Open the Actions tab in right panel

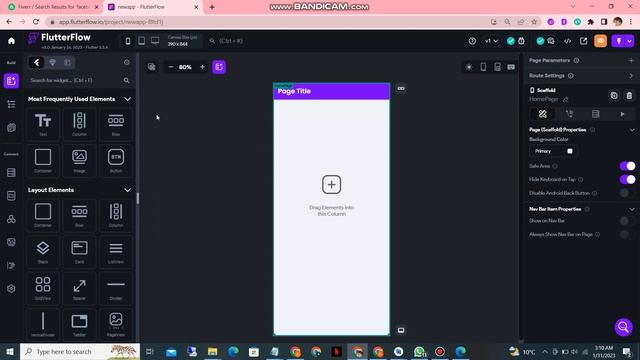(569, 114)
